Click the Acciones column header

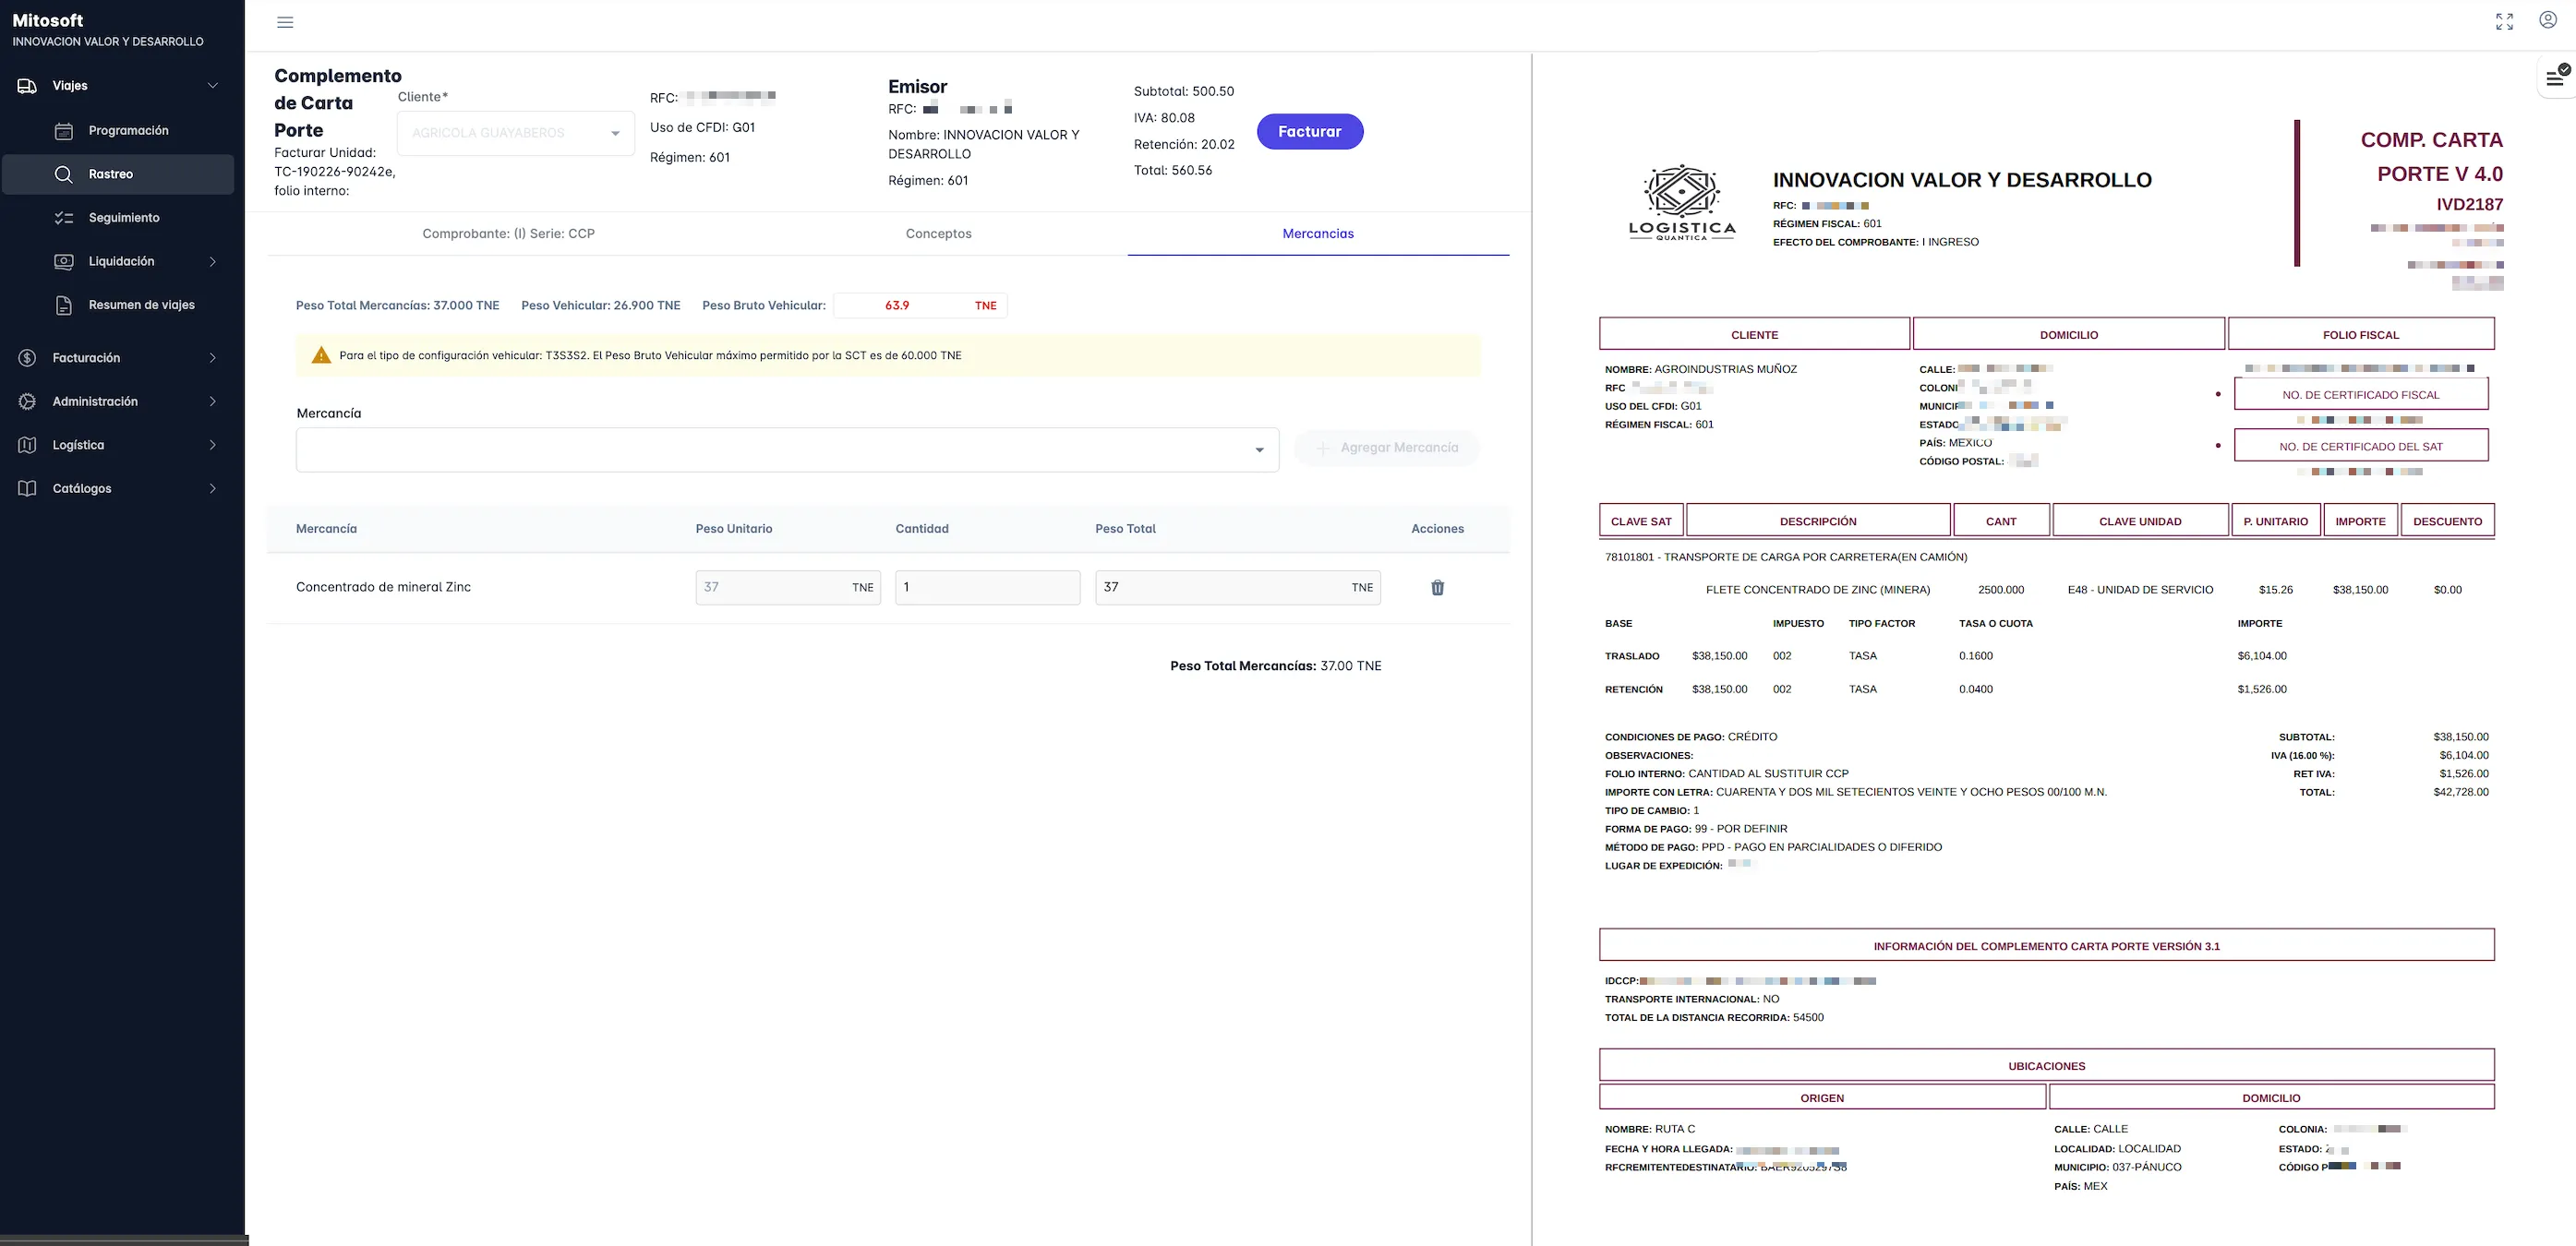(x=1437, y=529)
